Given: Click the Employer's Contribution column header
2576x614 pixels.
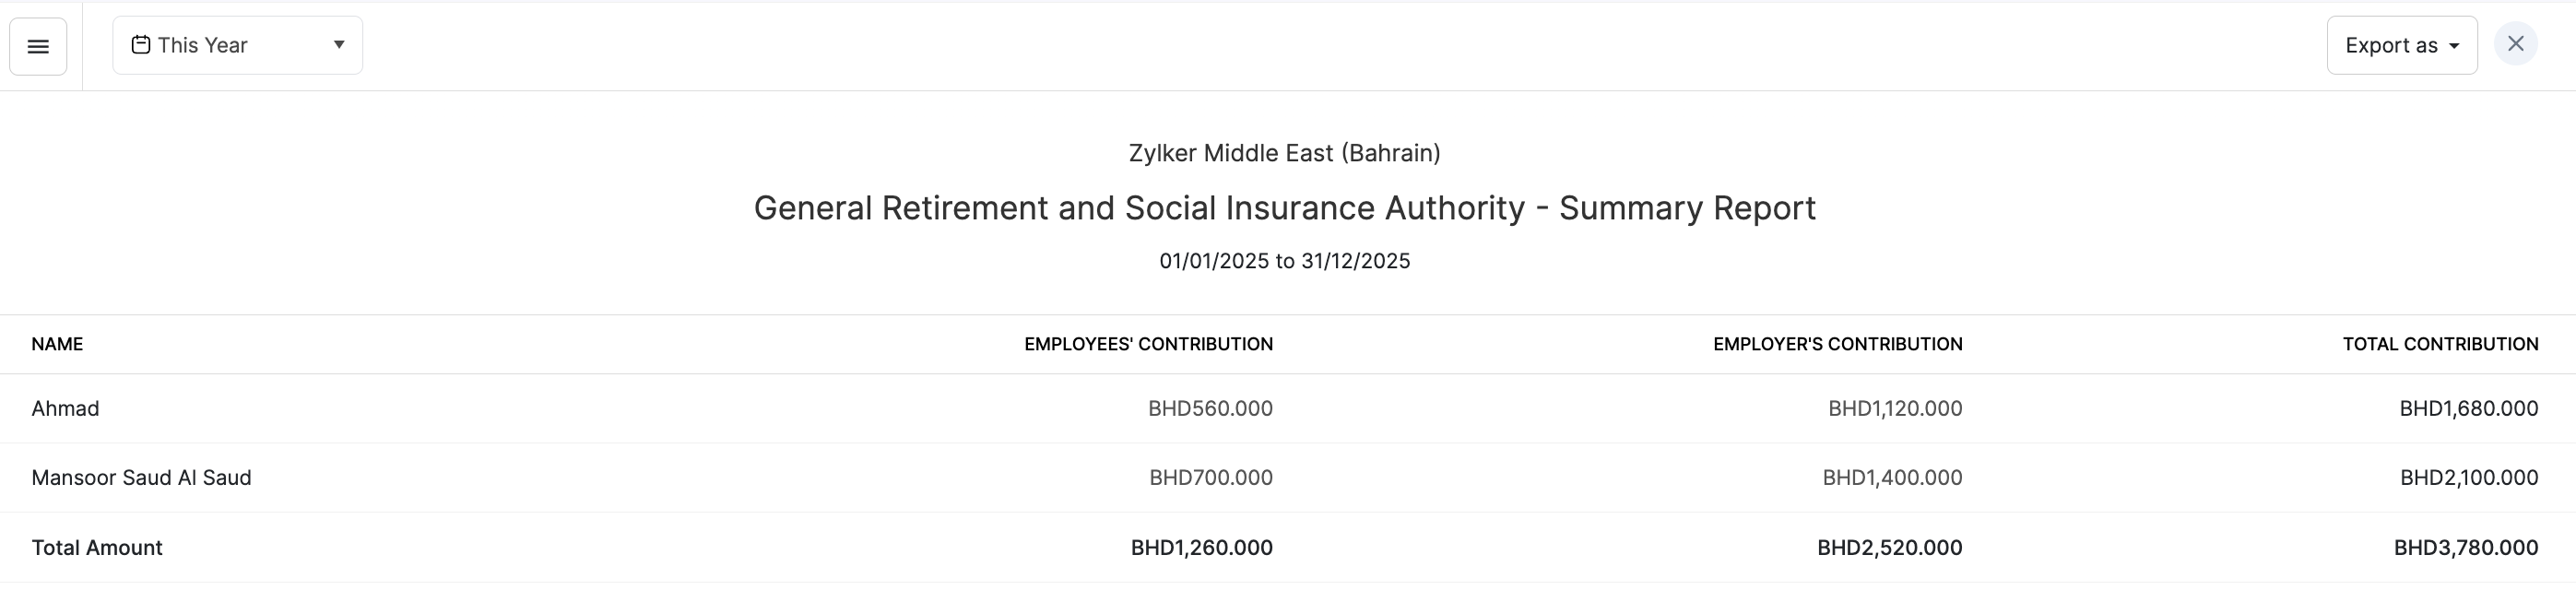Looking at the screenshot, I should click(x=1837, y=344).
